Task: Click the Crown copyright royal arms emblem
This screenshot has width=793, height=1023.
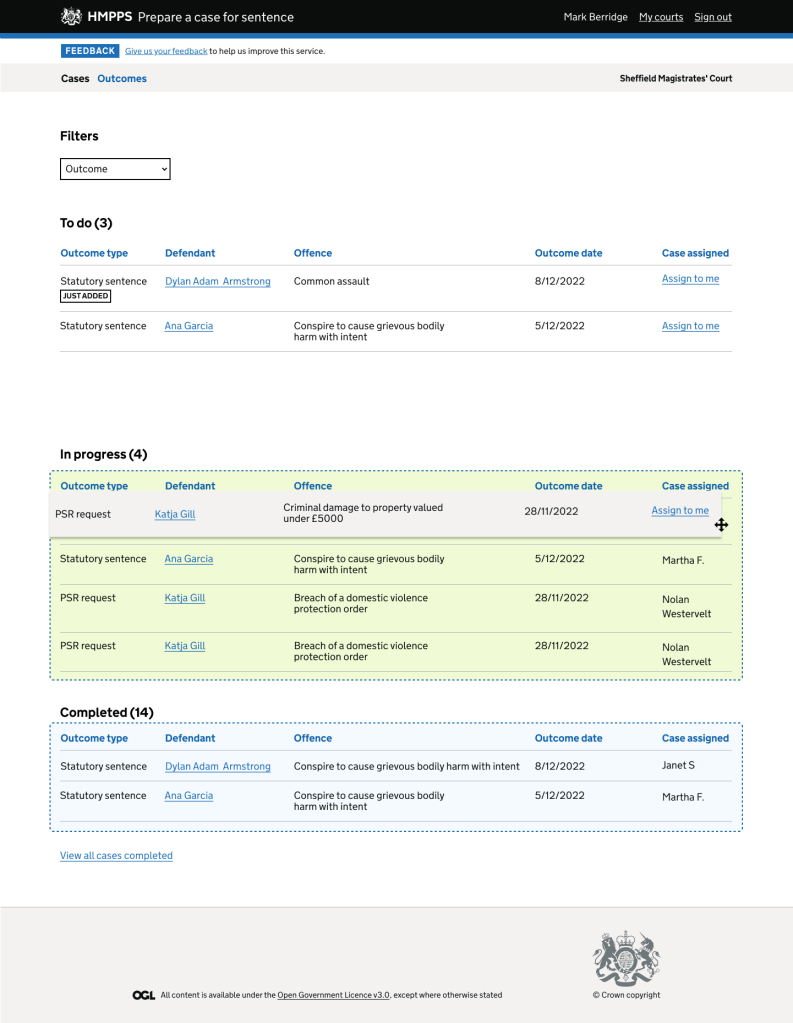Action: click(626, 958)
